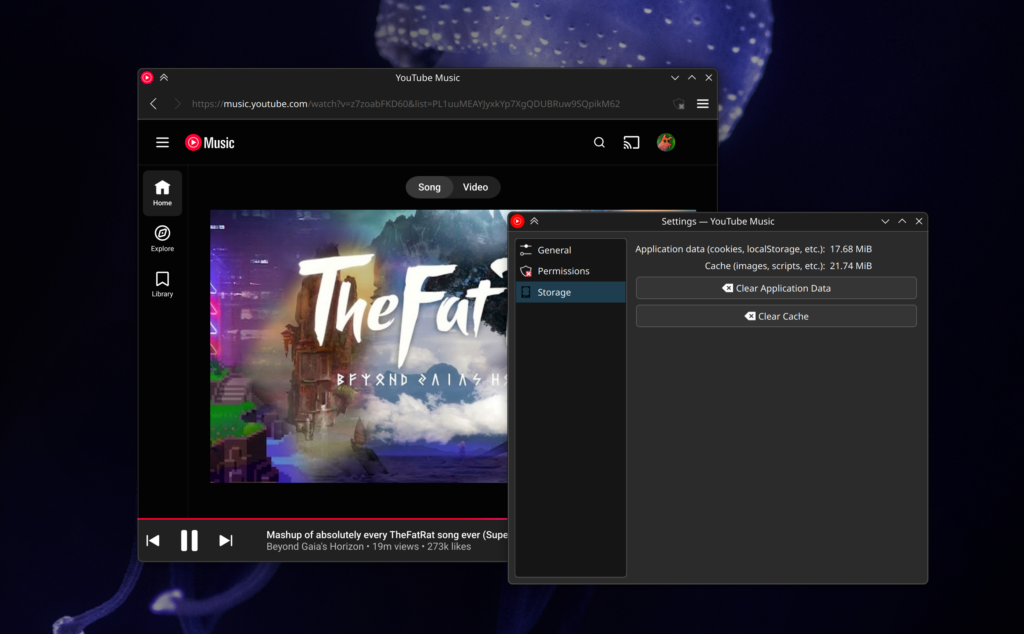Pause the current song
The image size is (1024, 634).
(x=189, y=541)
